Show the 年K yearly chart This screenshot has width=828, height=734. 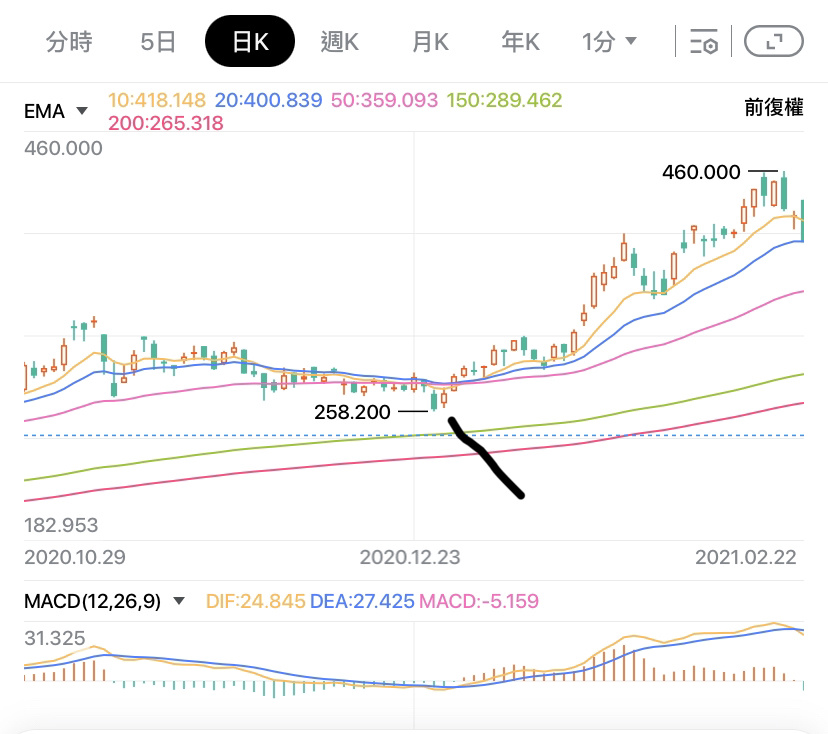coord(520,42)
